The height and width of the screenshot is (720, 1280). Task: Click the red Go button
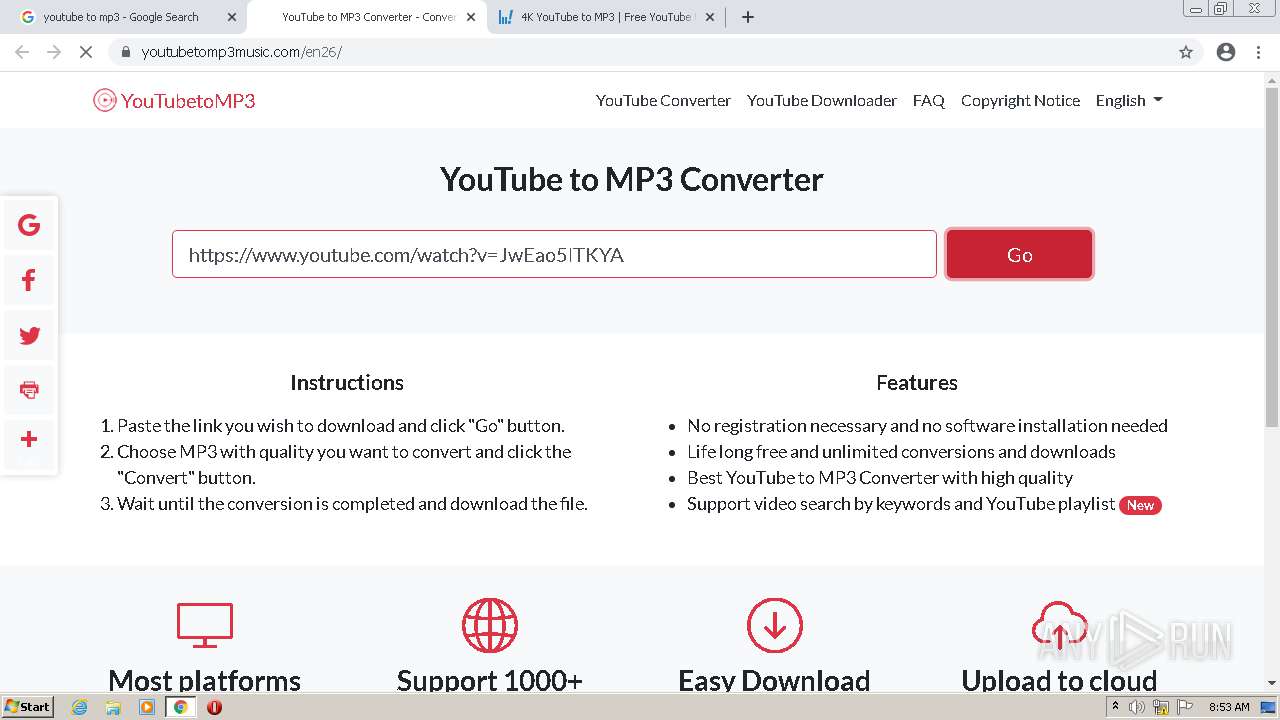click(1019, 254)
